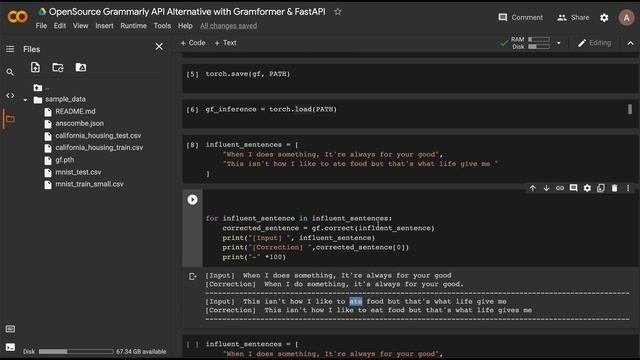
Task: Toggle the table of contents sidebar
Action: pos(10,49)
